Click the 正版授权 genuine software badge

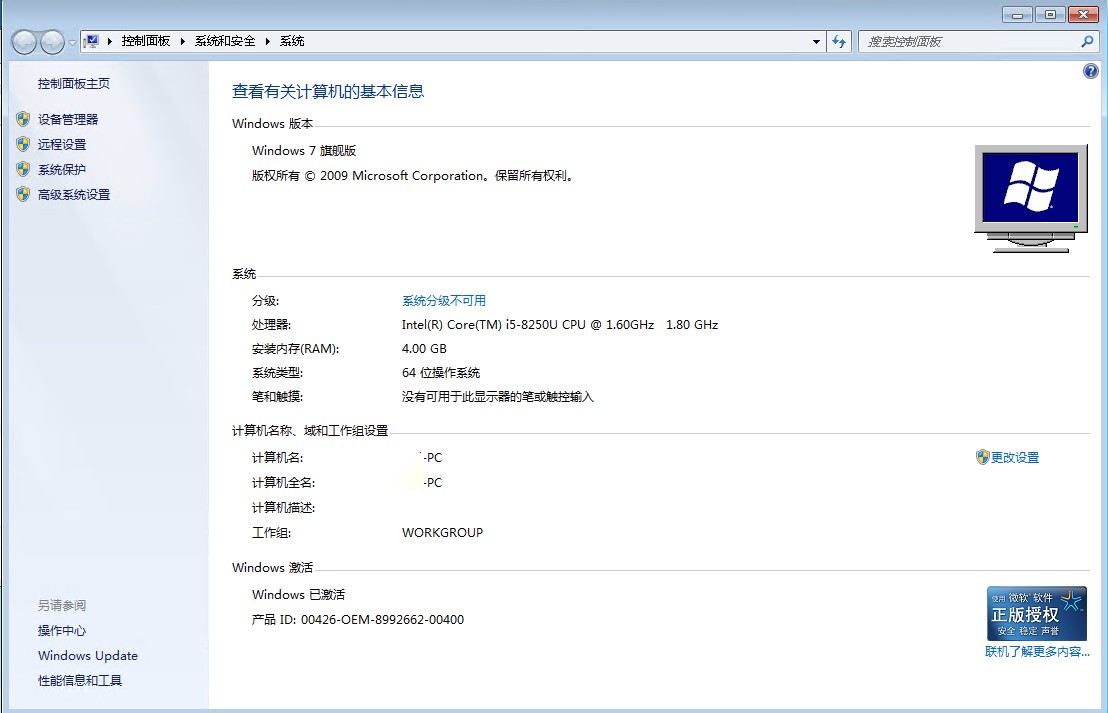click(x=1037, y=613)
